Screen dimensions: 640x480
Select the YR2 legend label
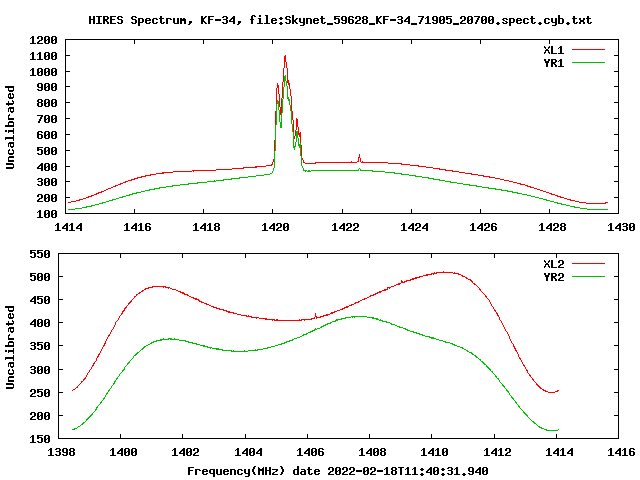(554, 277)
